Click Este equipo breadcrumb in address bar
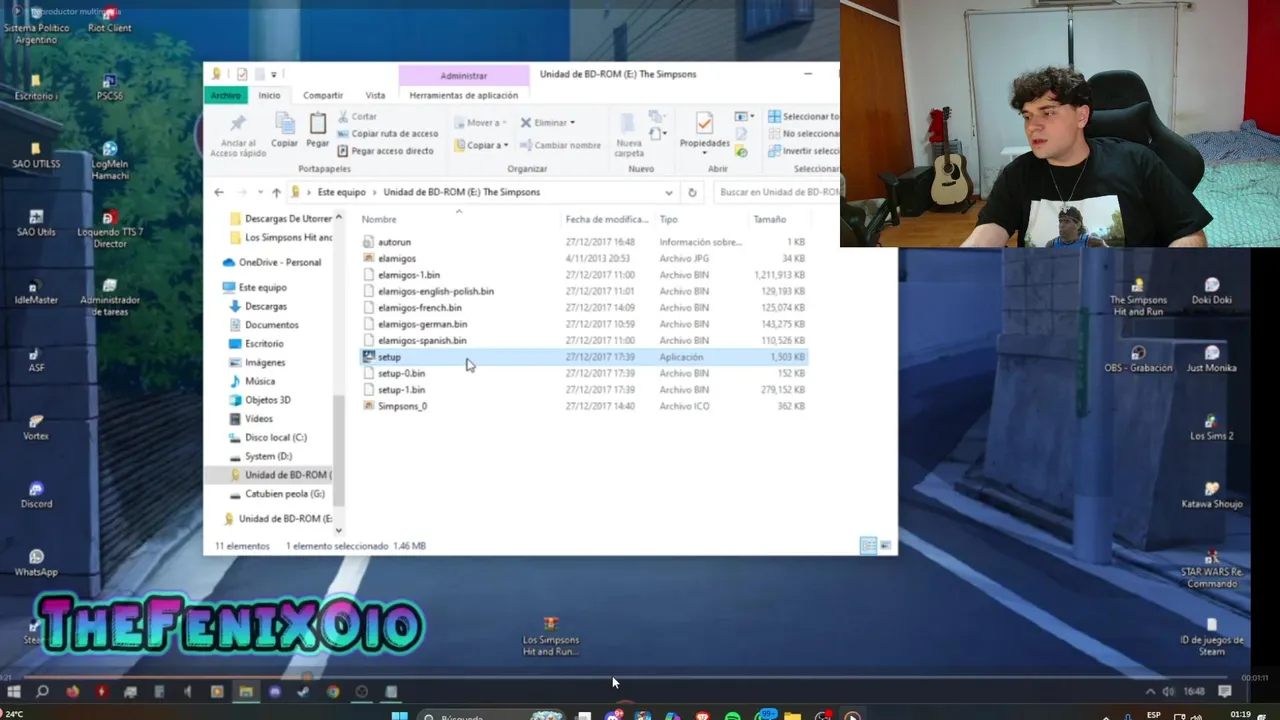 coord(341,192)
